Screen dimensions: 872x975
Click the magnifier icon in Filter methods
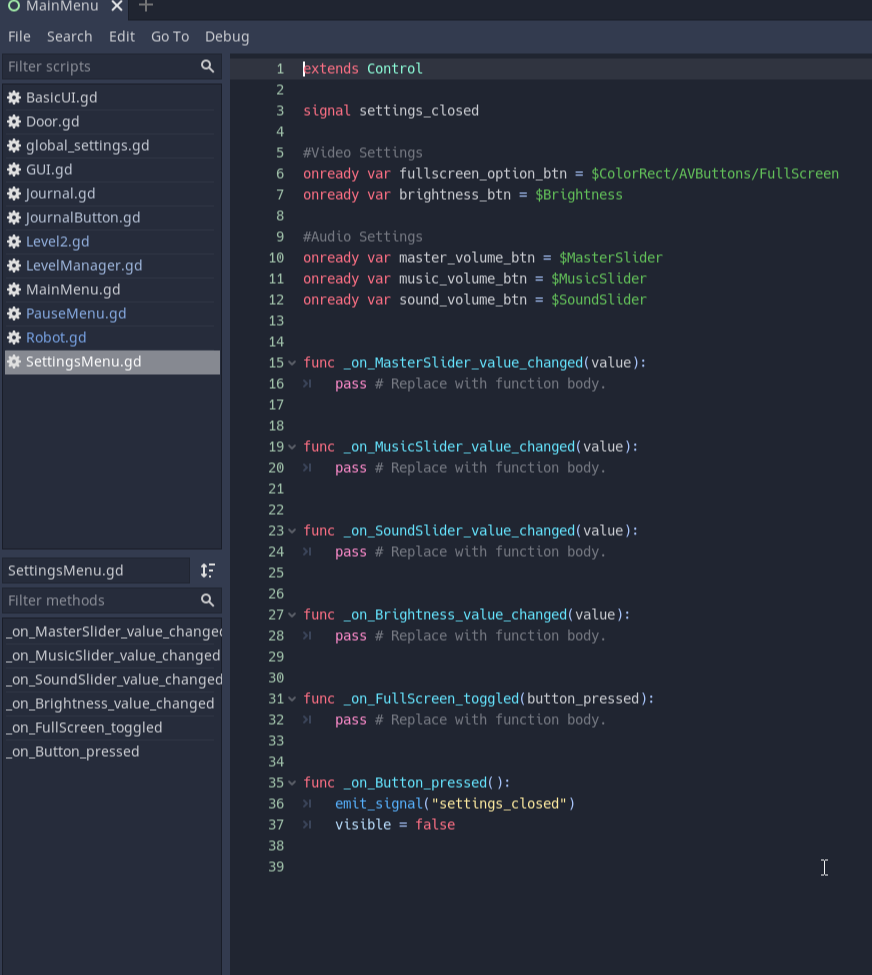(207, 599)
